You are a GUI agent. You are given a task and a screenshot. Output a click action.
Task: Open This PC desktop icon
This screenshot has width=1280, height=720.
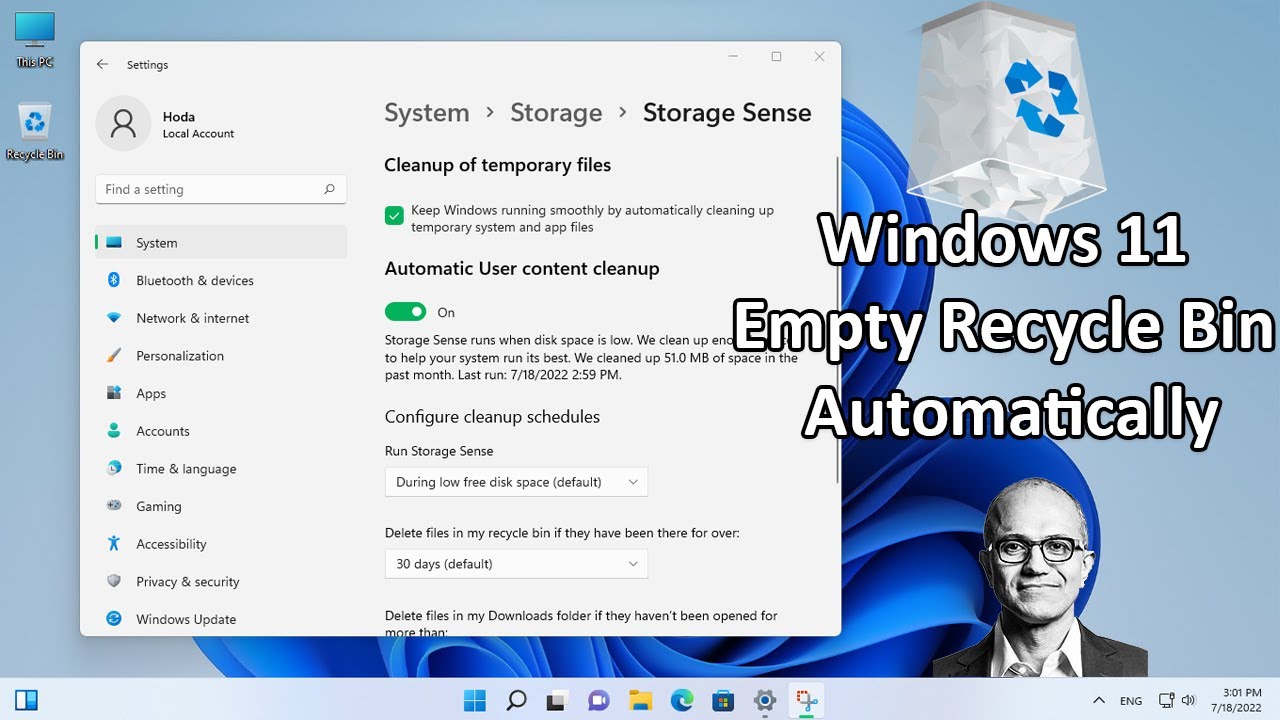[34, 39]
